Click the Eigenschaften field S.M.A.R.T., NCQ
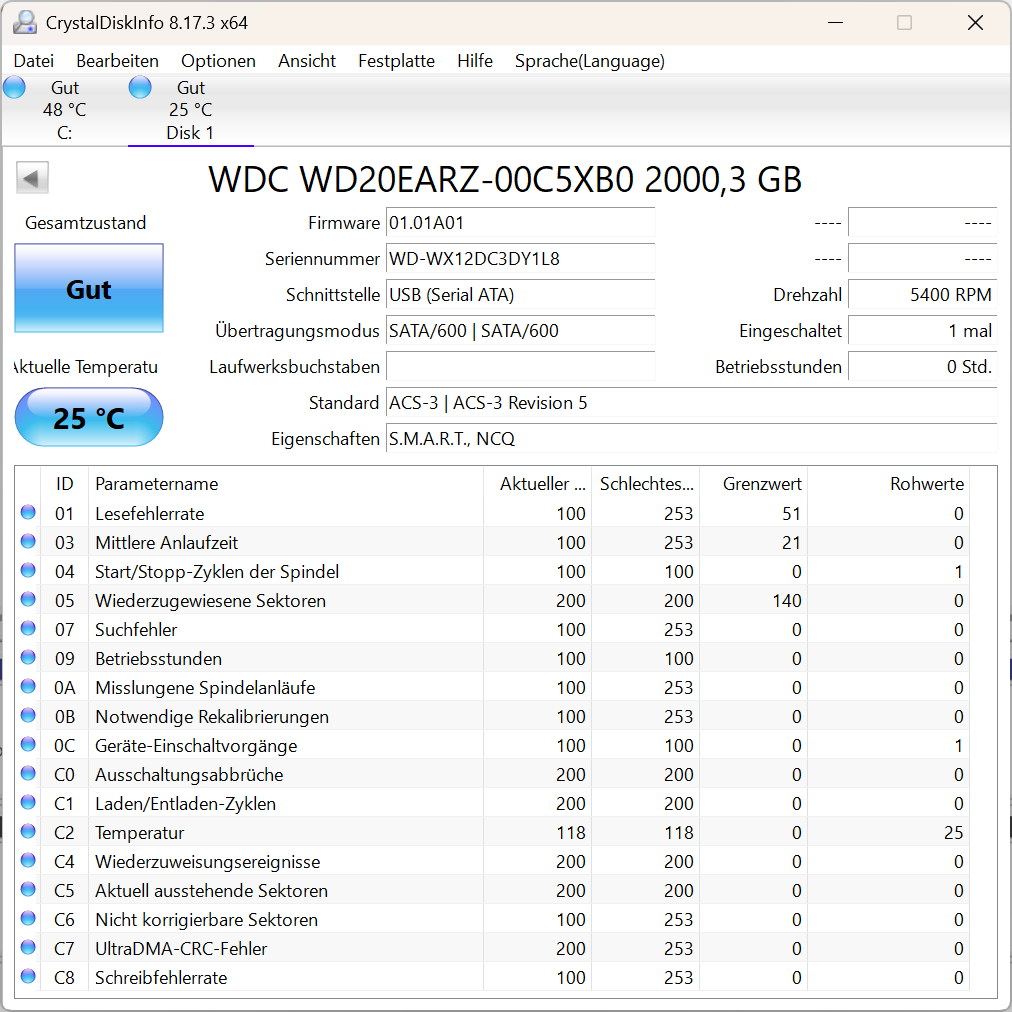This screenshot has width=1012, height=1012. (x=691, y=440)
